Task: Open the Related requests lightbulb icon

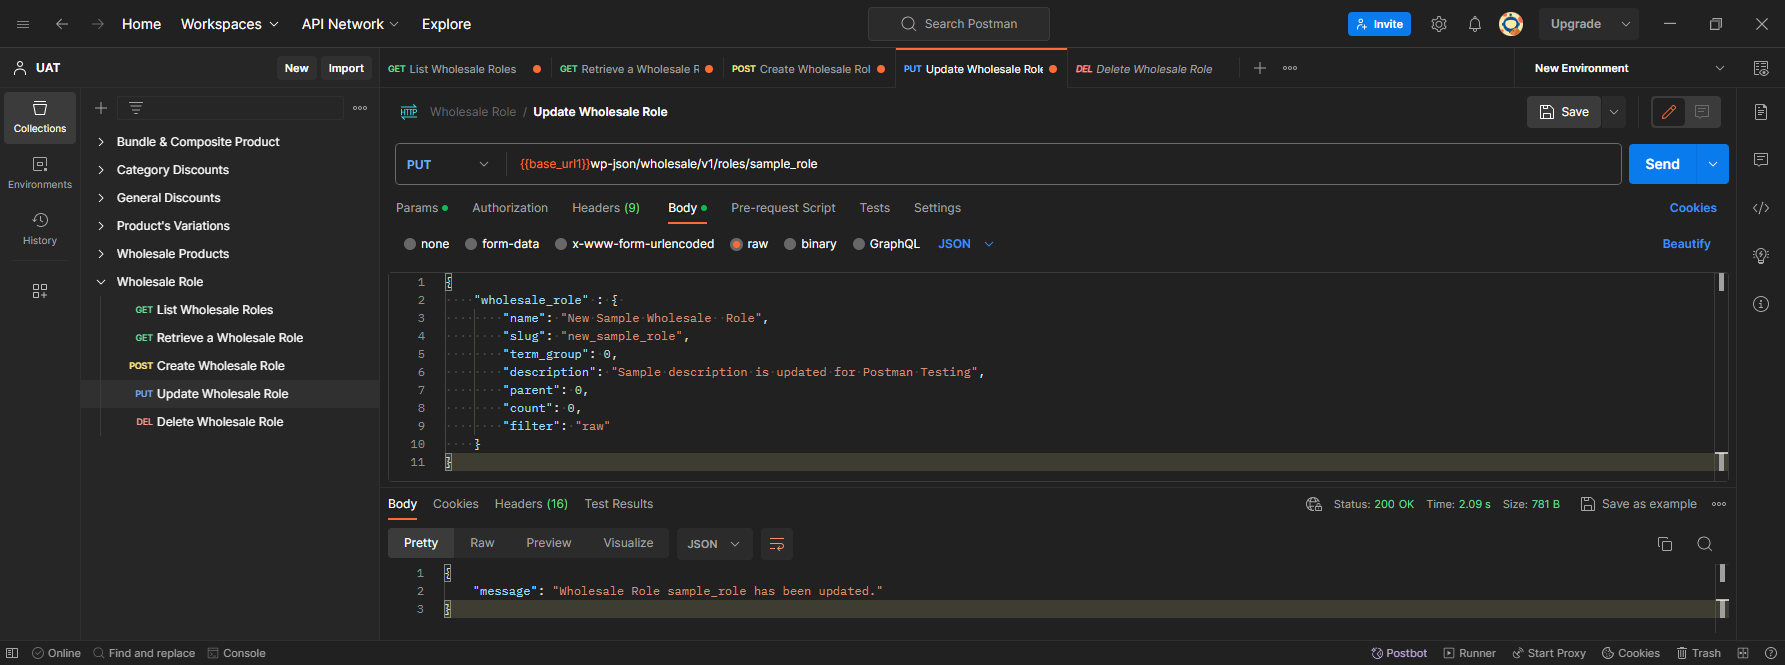Action: pos(1761,256)
